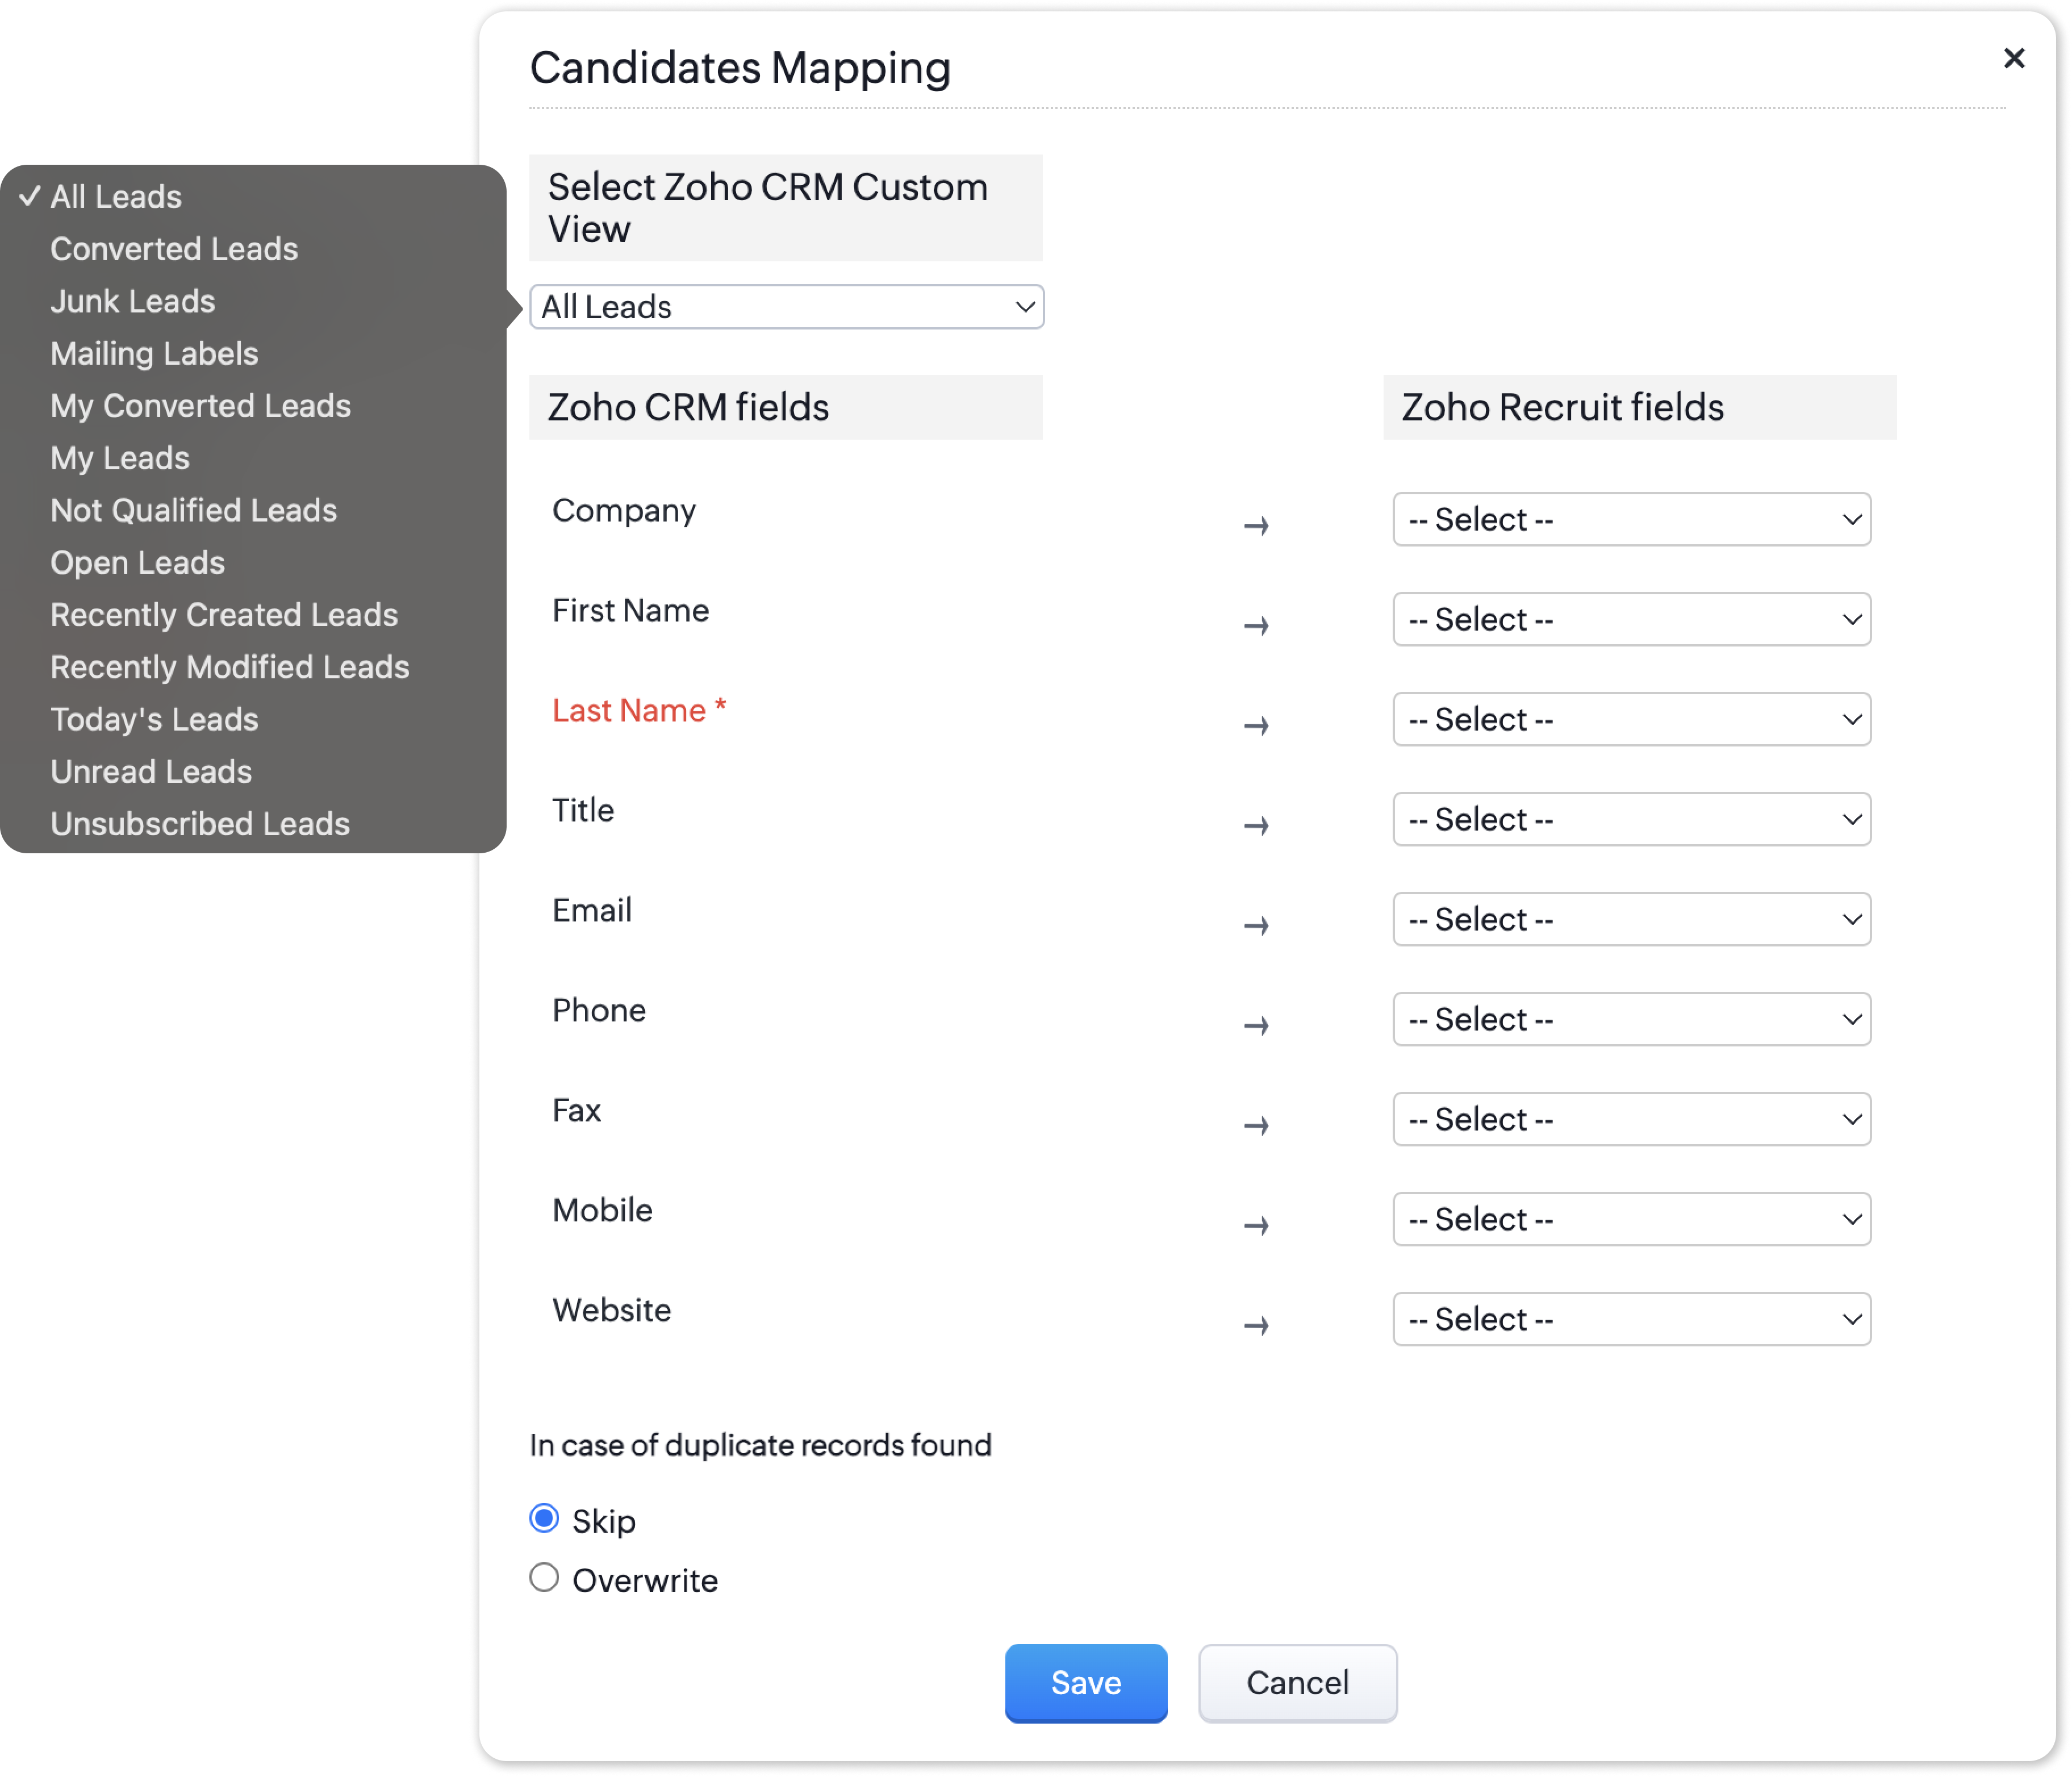Image resolution: width=2072 pixels, height=1777 pixels.
Task: Open the Fax field Select dropdown
Action: coord(1631,1119)
